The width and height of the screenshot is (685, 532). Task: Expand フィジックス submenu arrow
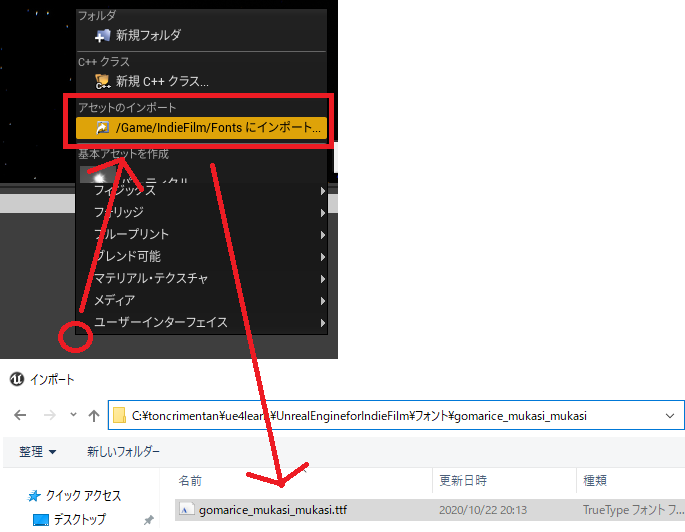click(322, 191)
